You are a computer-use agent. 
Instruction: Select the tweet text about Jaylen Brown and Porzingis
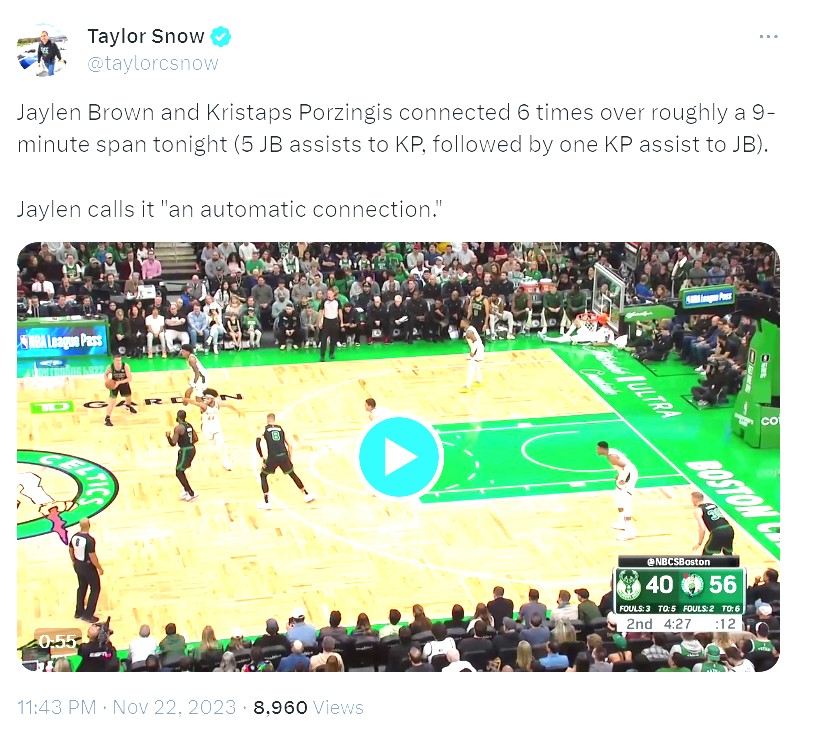tap(396, 128)
